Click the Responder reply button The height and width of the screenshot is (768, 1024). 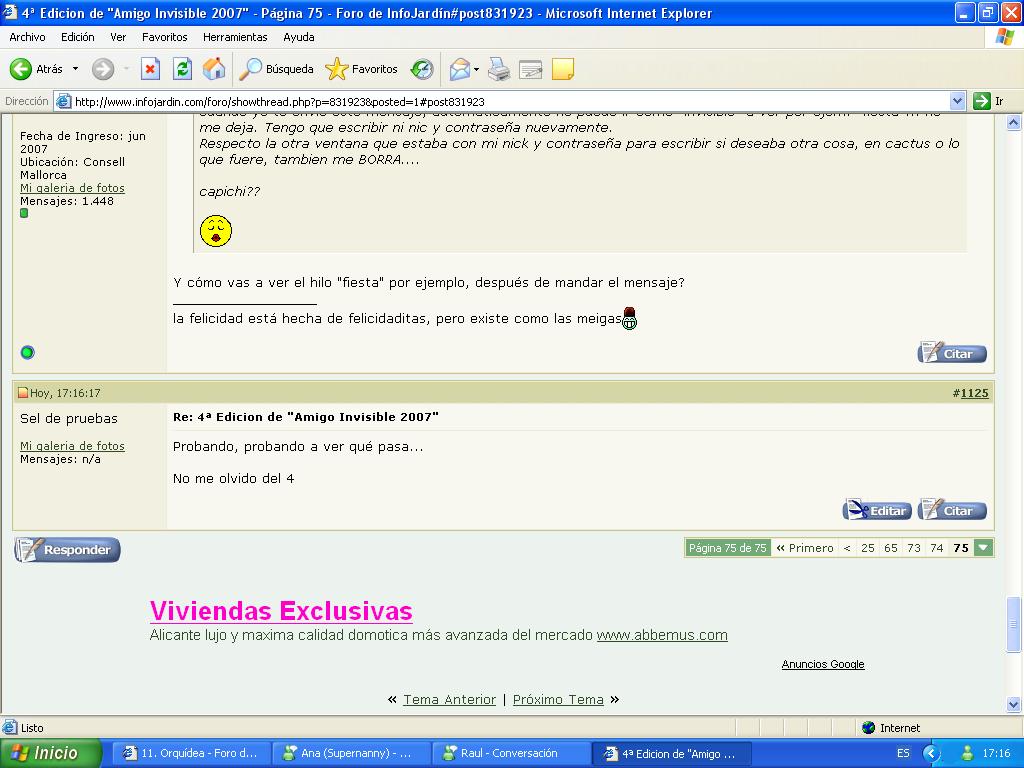pos(67,550)
